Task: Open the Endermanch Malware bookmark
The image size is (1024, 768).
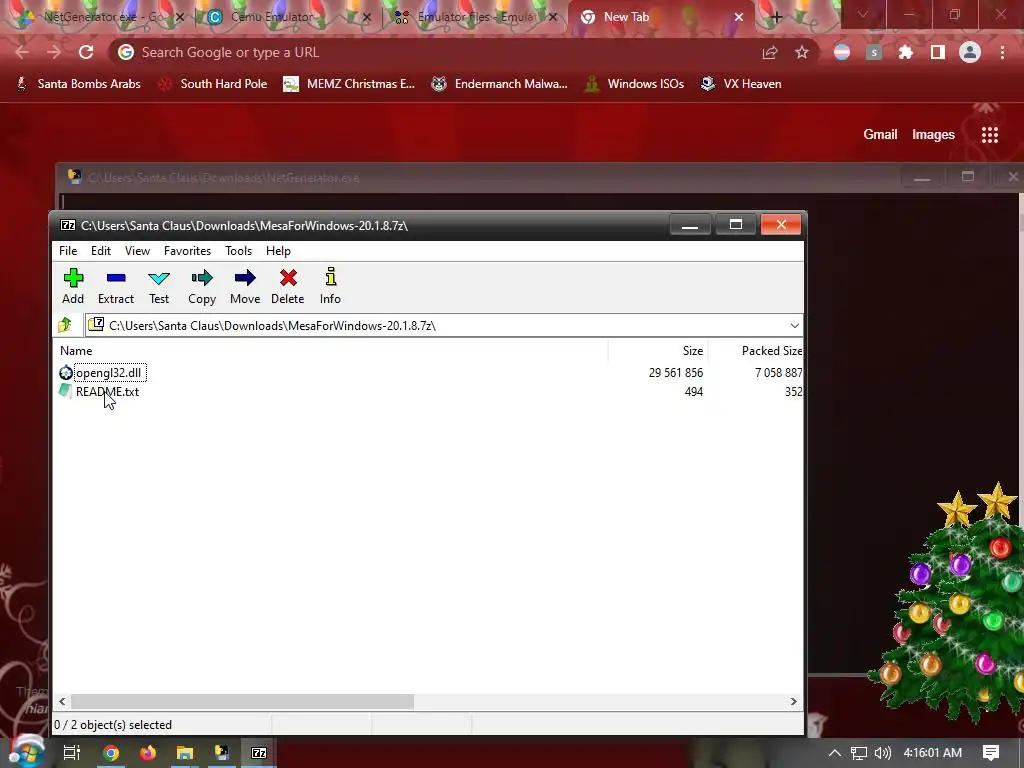Action: pos(500,84)
